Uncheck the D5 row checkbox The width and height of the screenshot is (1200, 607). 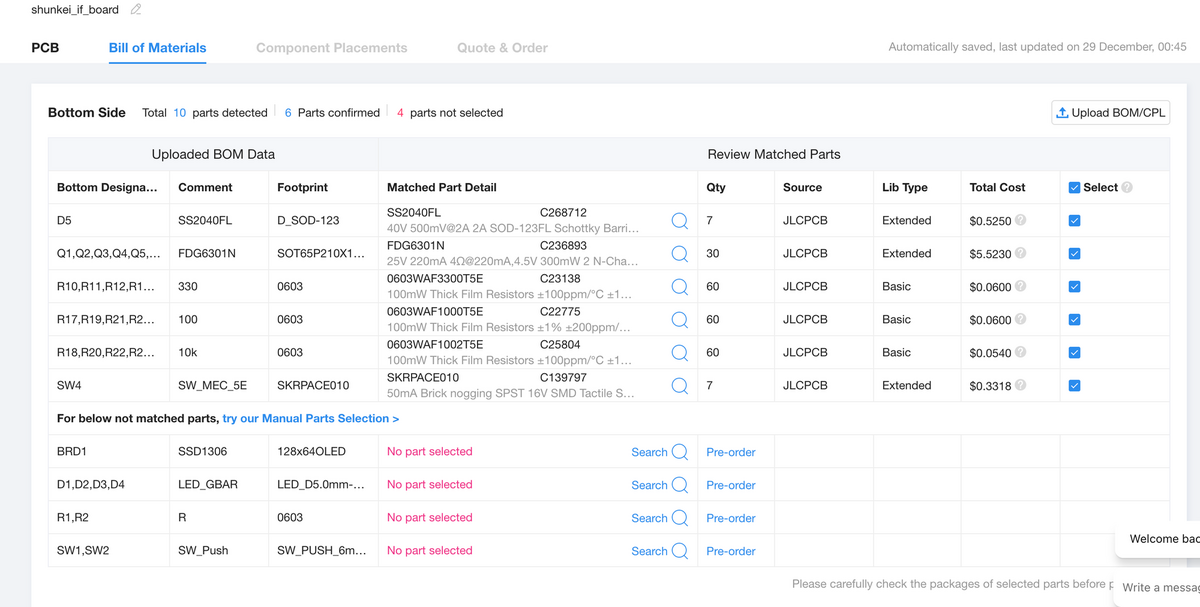click(x=1074, y=220)
